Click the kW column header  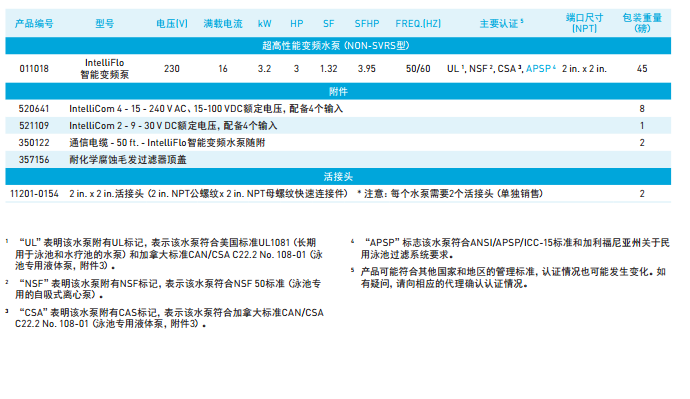pyautogui.click(x=264, y=24)
